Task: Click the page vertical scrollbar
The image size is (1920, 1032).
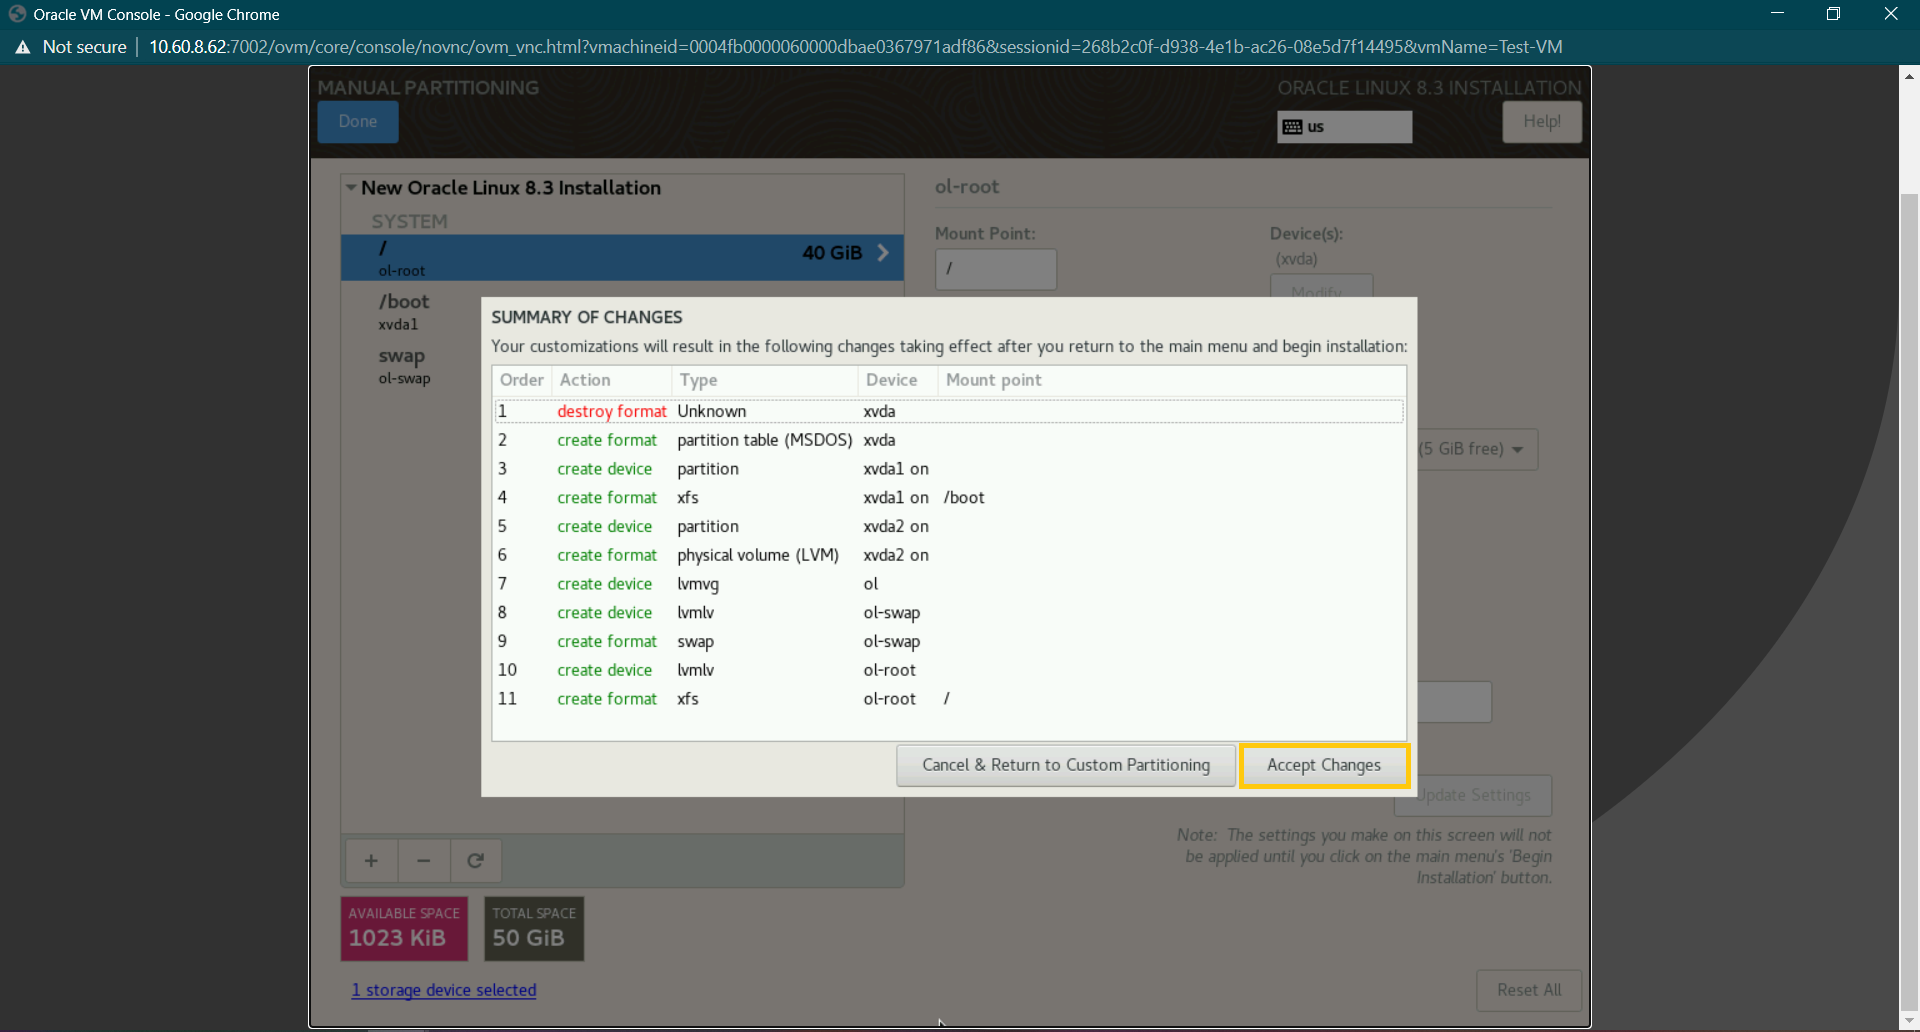Action: 1909,600
